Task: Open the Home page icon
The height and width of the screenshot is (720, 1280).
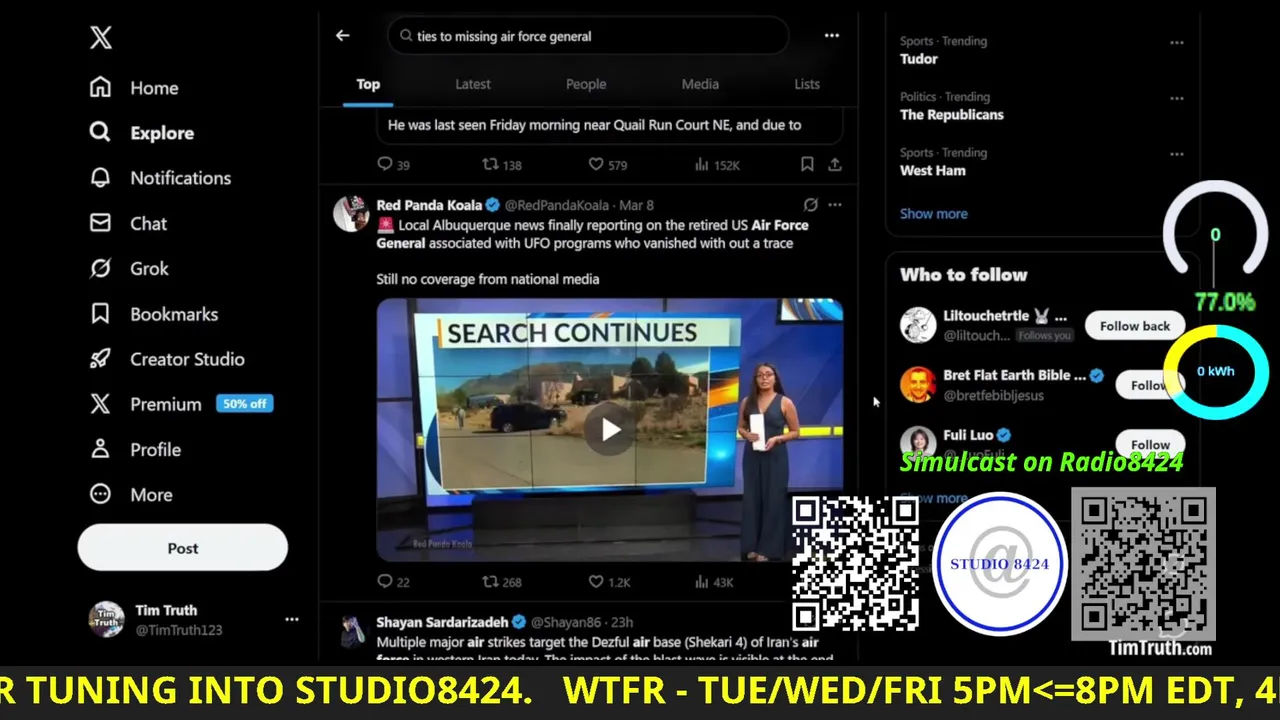Action: [100, 88]
